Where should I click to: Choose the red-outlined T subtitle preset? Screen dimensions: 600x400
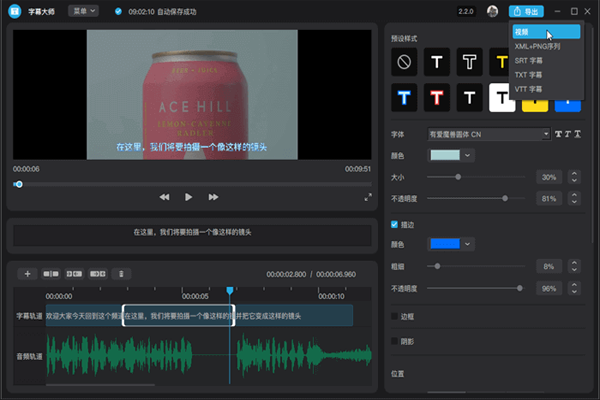[x=436, y=97]
